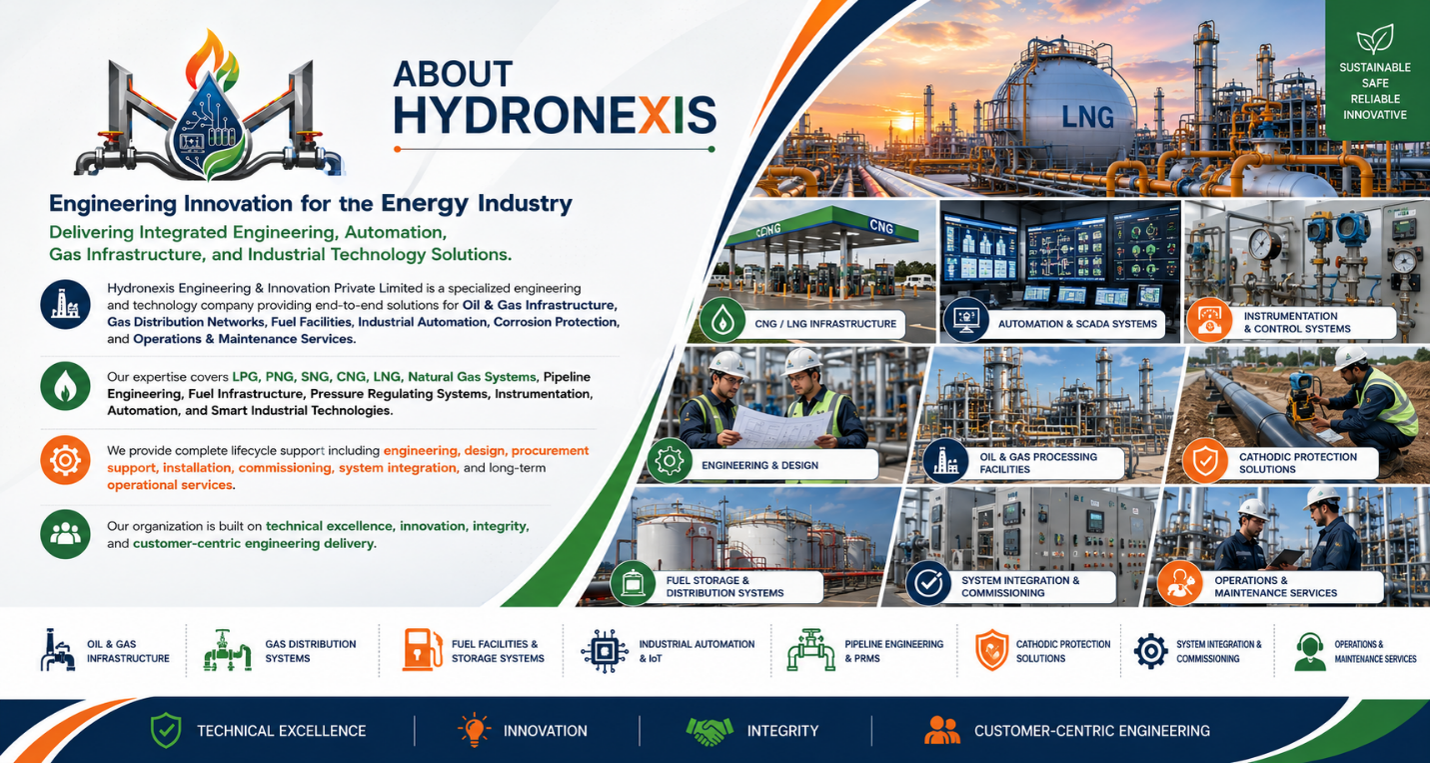Select the Industrial Automation & IoT chip icon
The height and width of the screenshot is (763, 1430).
click(x=603, y=651)
